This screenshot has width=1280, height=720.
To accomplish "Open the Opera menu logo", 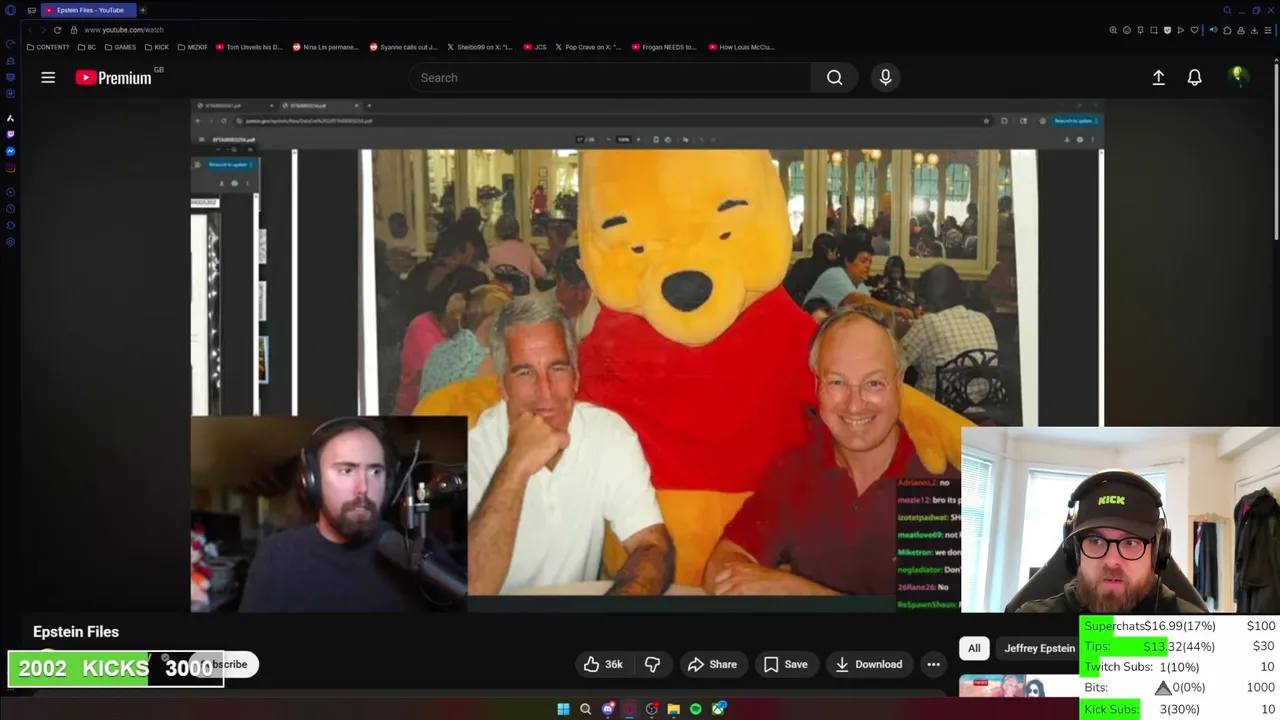I will pyautogui.click(x=10, y=10).
